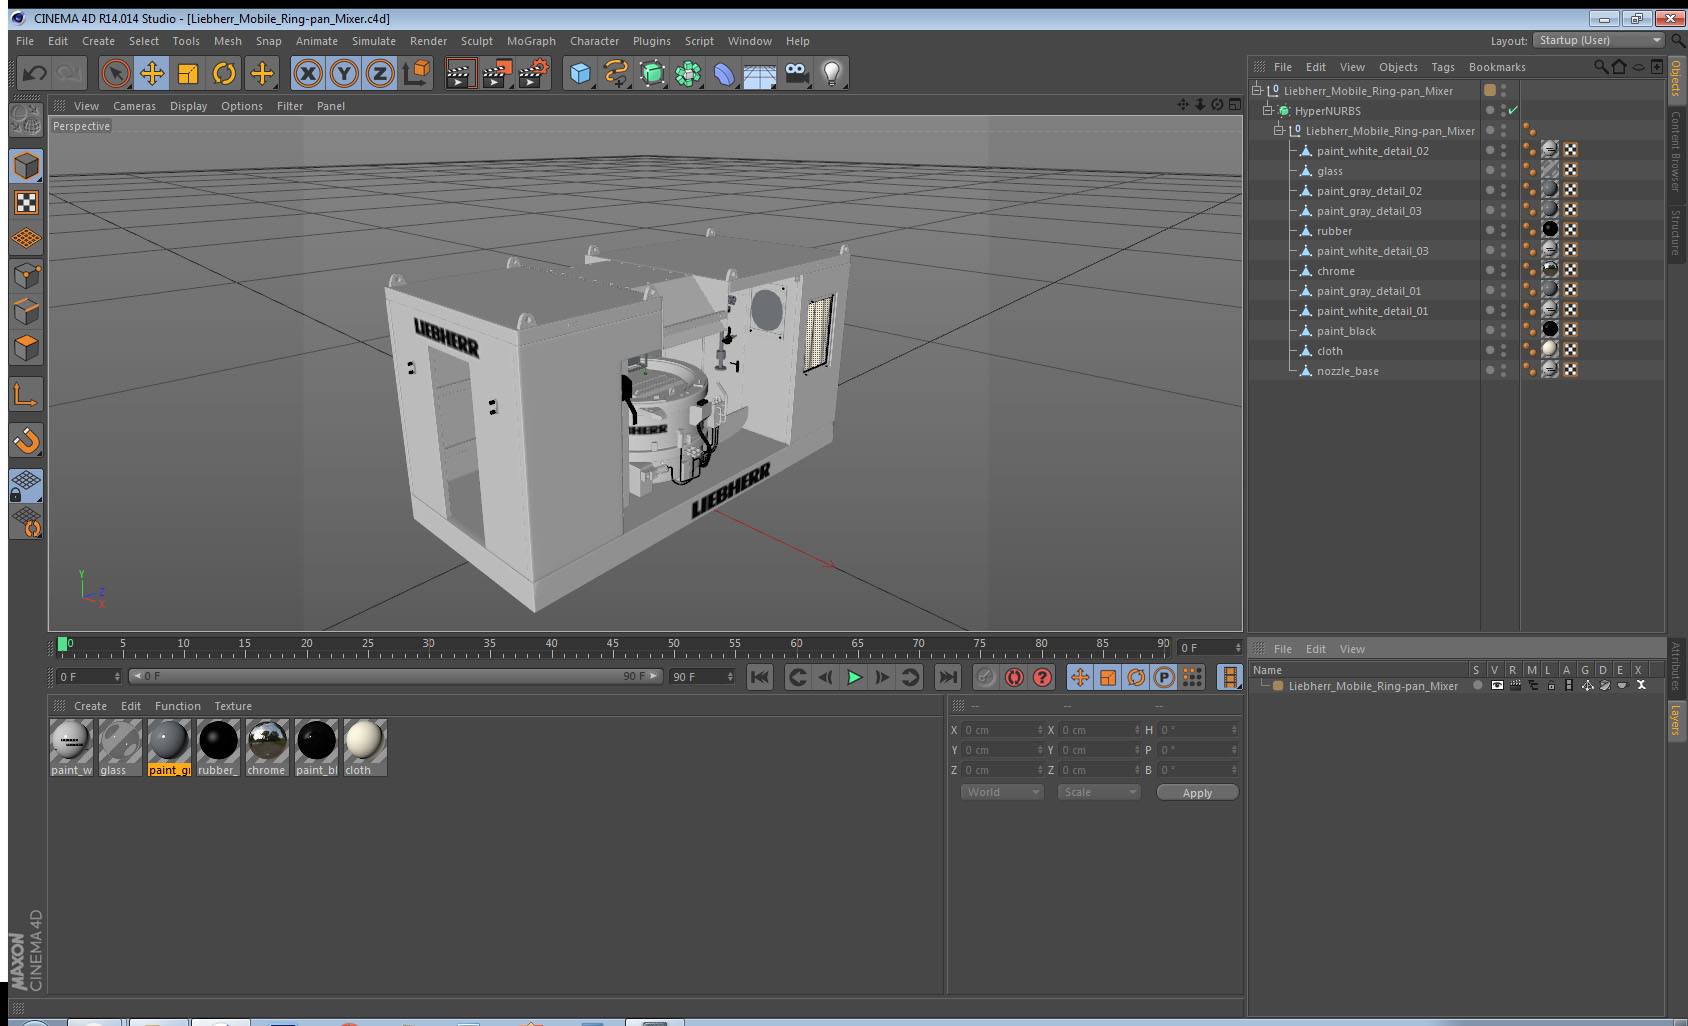Image resolution: width=1688 pixels, height=1026 pixels.
Task: Render the active view
Action: 459,73
